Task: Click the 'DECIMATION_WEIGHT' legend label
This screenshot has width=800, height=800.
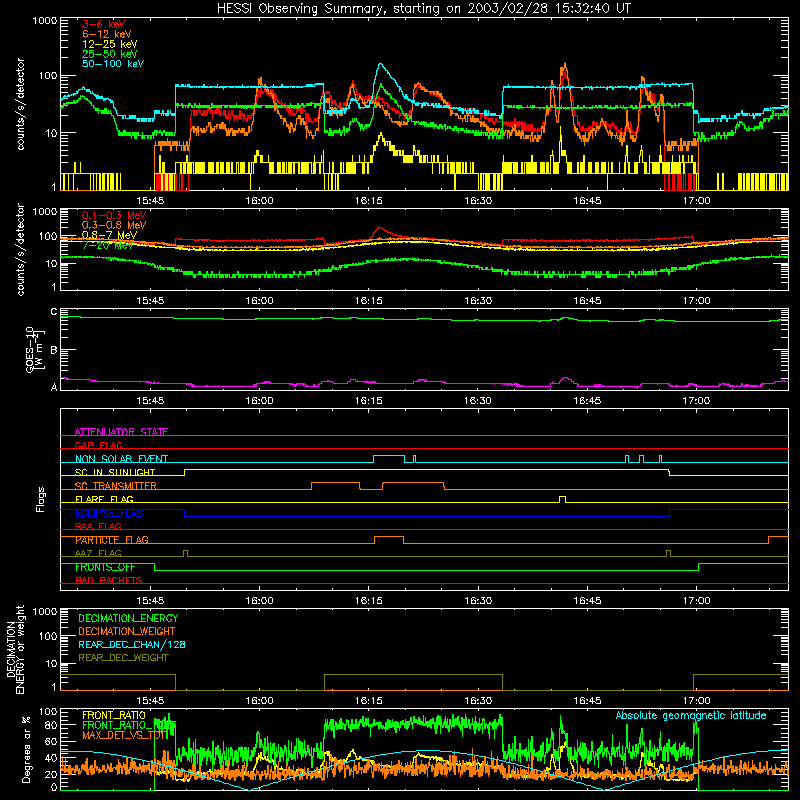Action: [x=127, y=631]
